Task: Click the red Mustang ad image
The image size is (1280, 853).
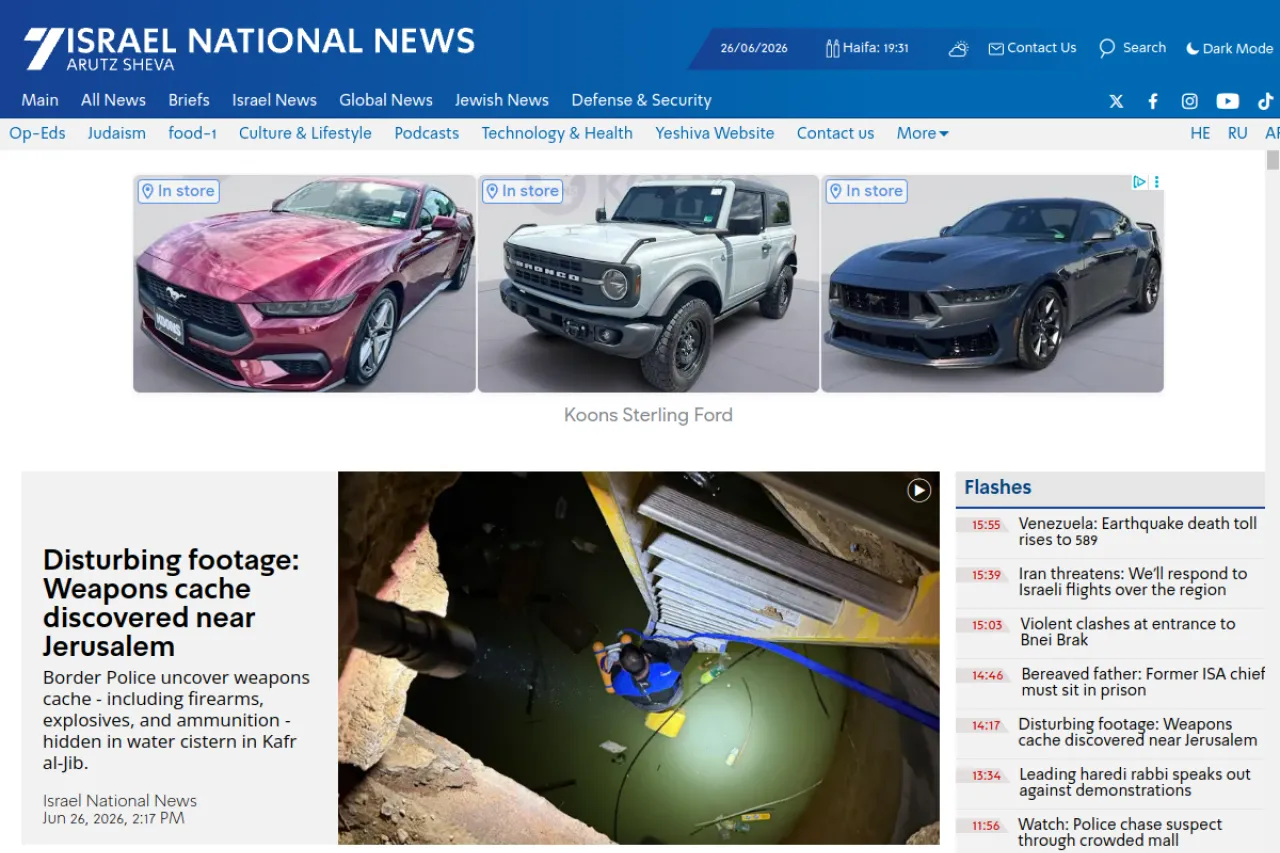Action: (305, 284)
